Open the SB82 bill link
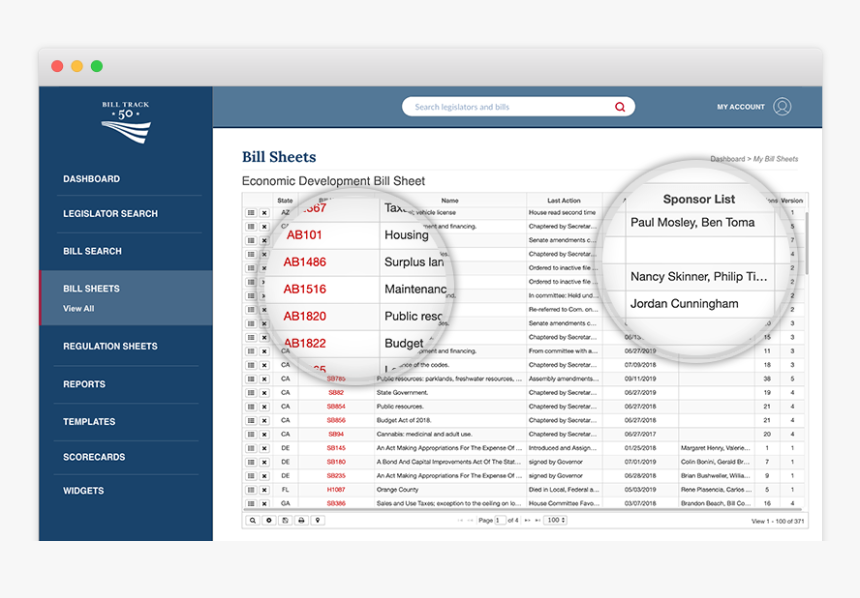 point(336,393)
